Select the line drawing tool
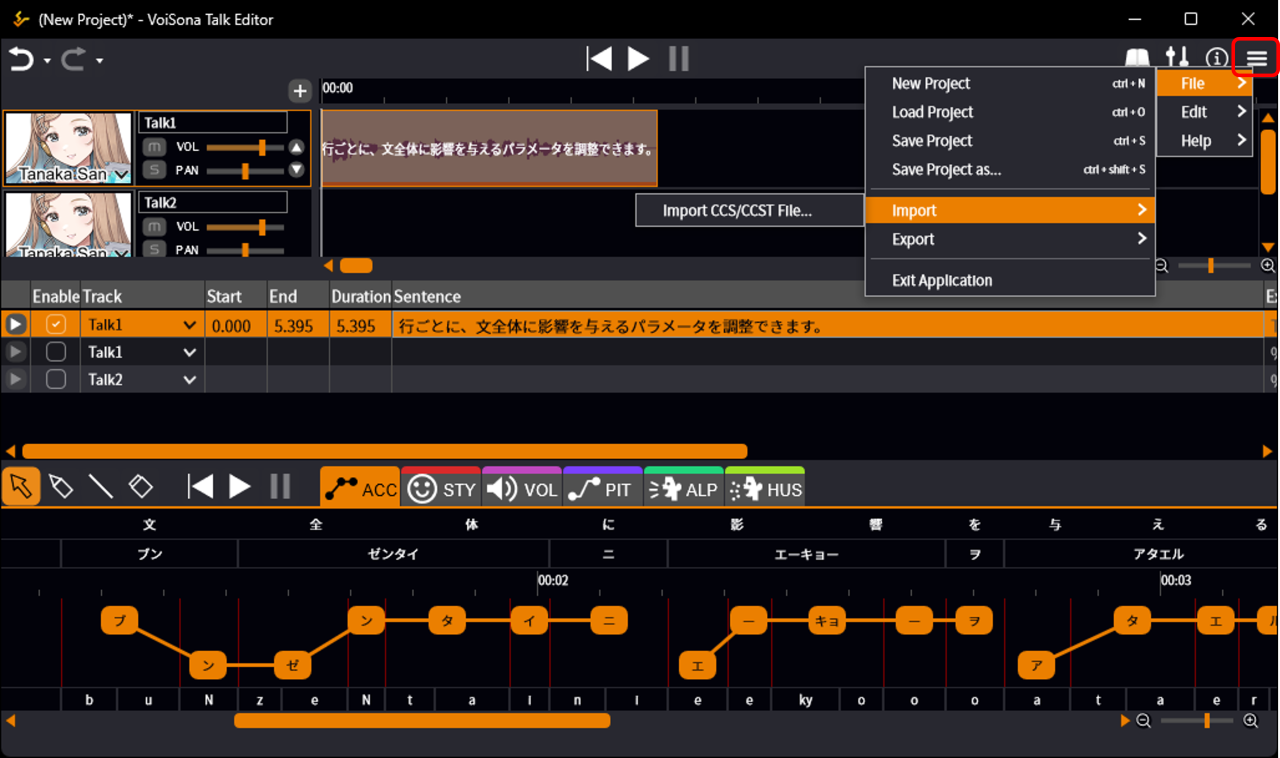 pyautogui.click(x=101, y=487)
